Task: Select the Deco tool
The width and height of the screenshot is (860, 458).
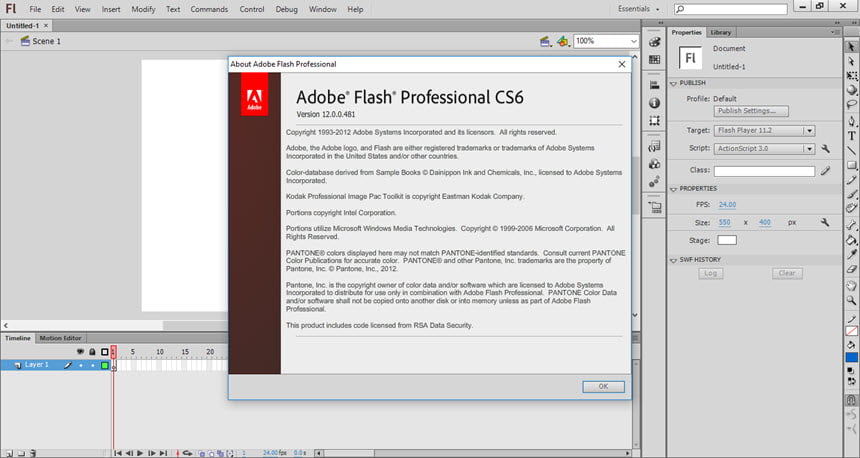Action: 852,207
